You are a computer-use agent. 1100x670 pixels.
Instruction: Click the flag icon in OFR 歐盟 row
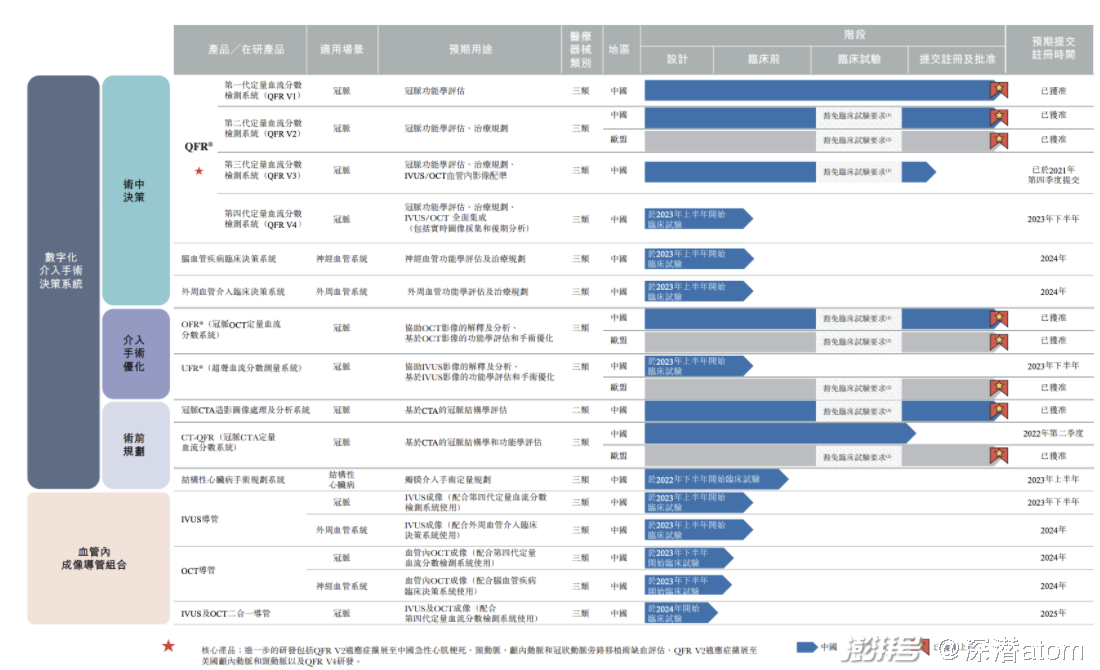point(999,342)
